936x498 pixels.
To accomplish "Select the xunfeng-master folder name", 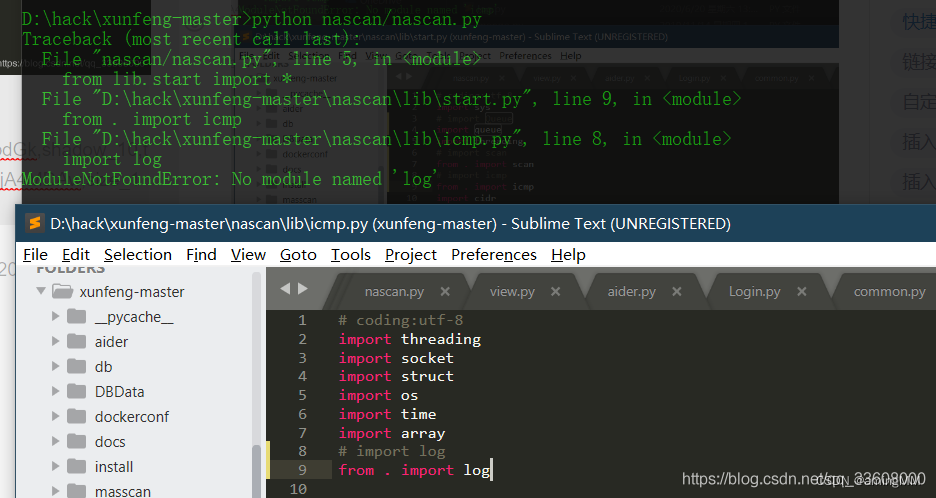I will pos(132,292).
